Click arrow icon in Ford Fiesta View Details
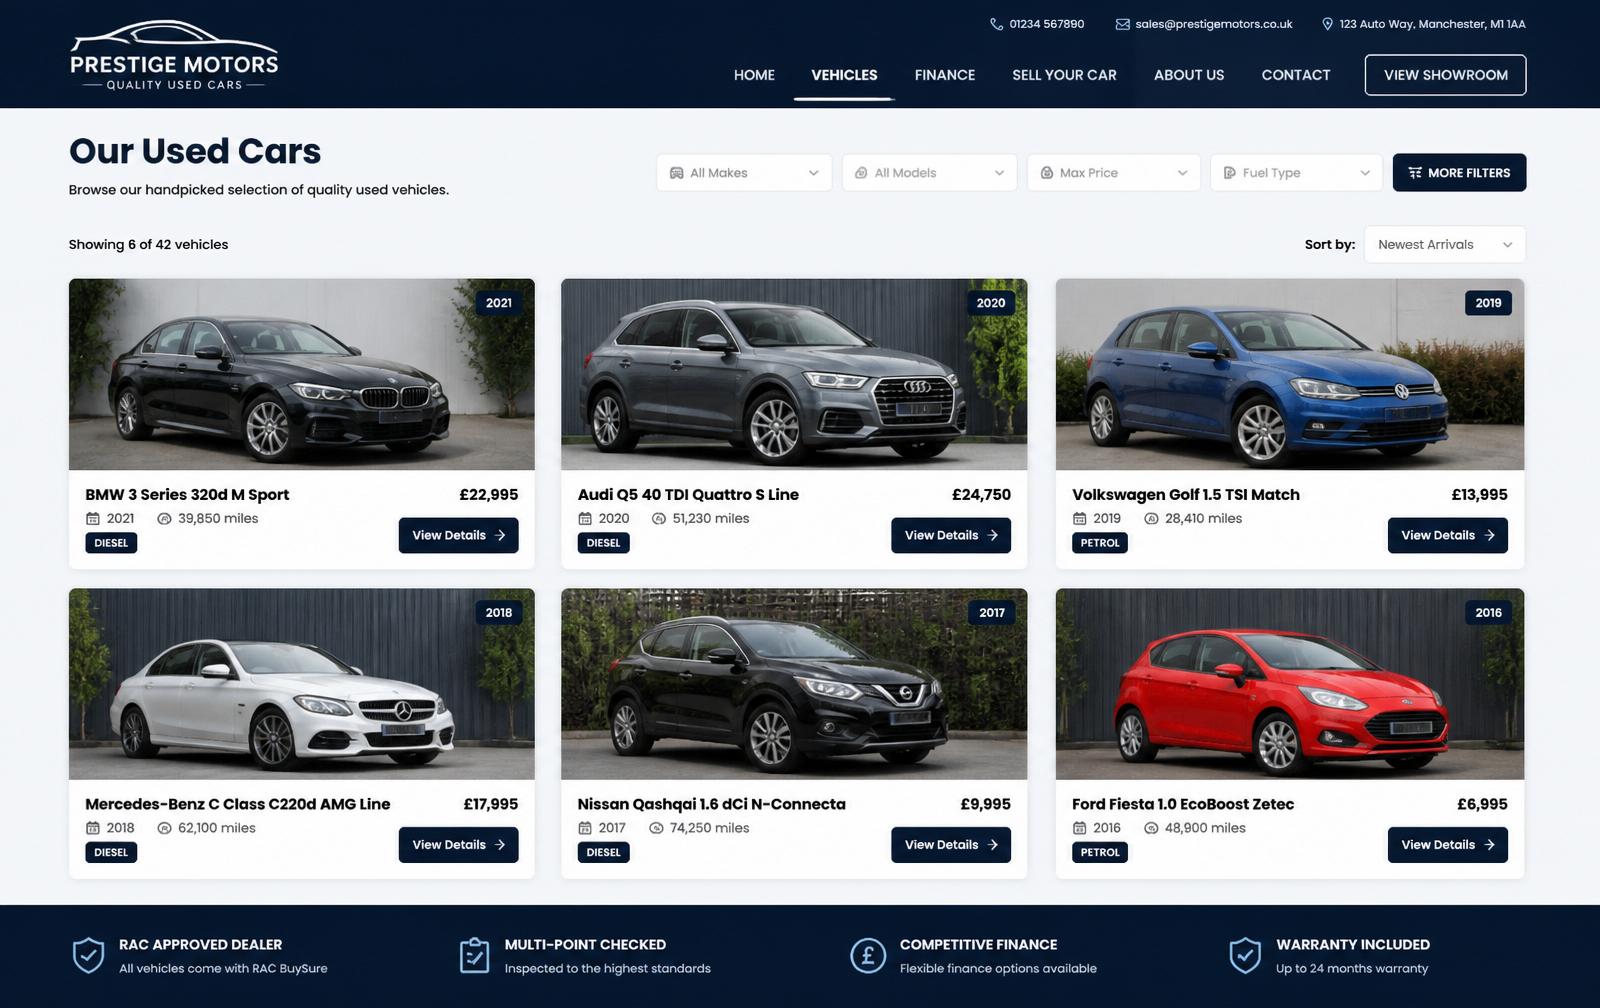 (1489, 845)
